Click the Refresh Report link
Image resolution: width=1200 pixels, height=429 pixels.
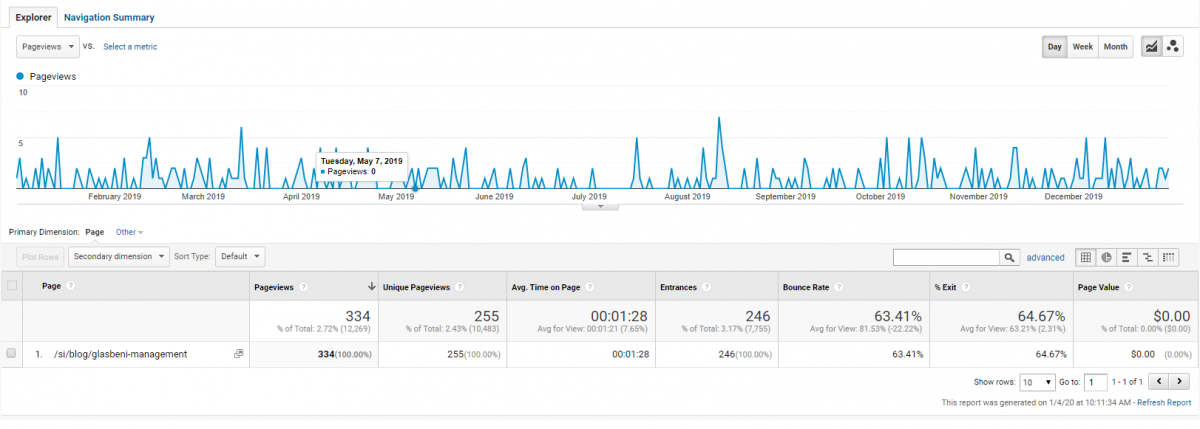coord(1164,403)
